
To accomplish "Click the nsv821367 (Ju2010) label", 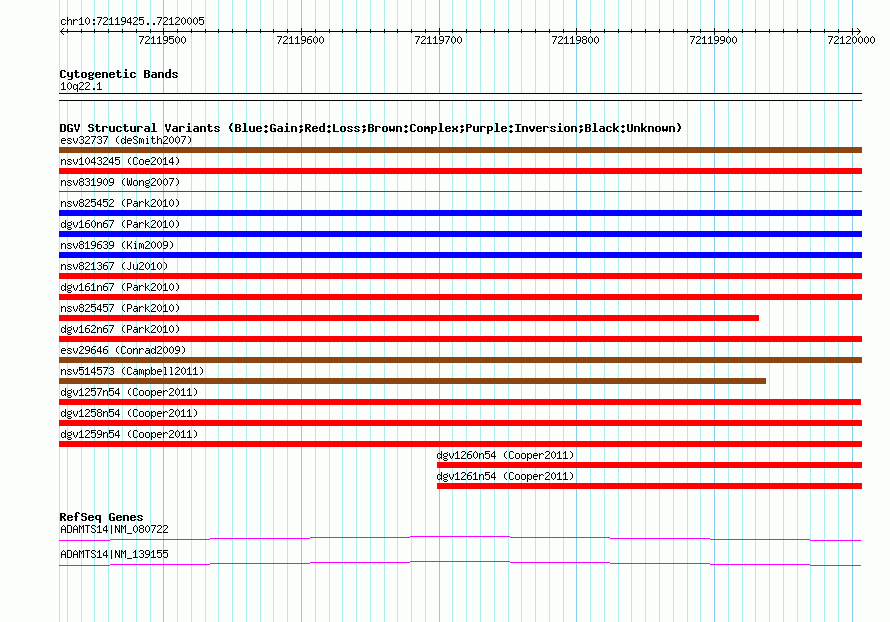I will (114, 266).
